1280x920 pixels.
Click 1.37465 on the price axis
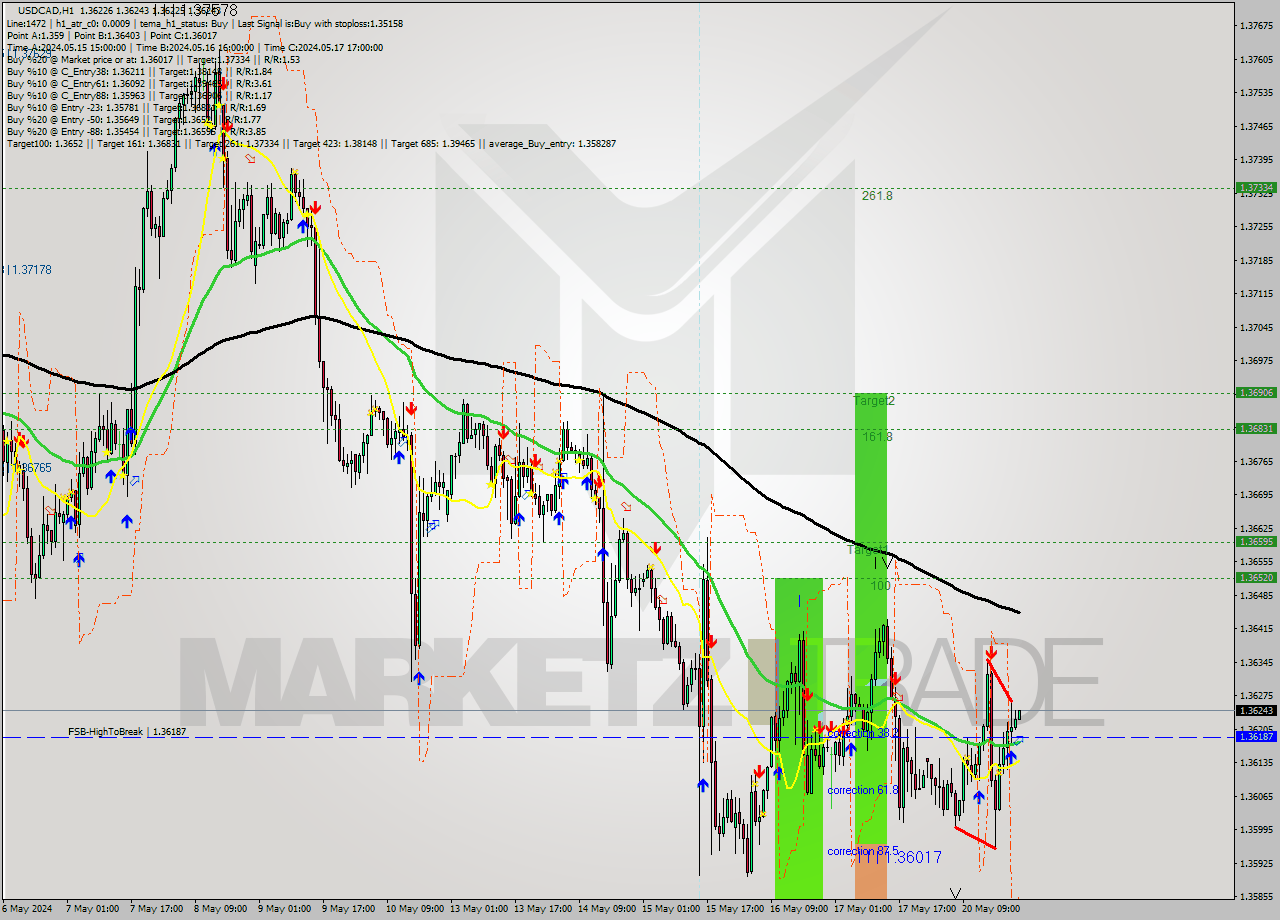point(1258,126)
